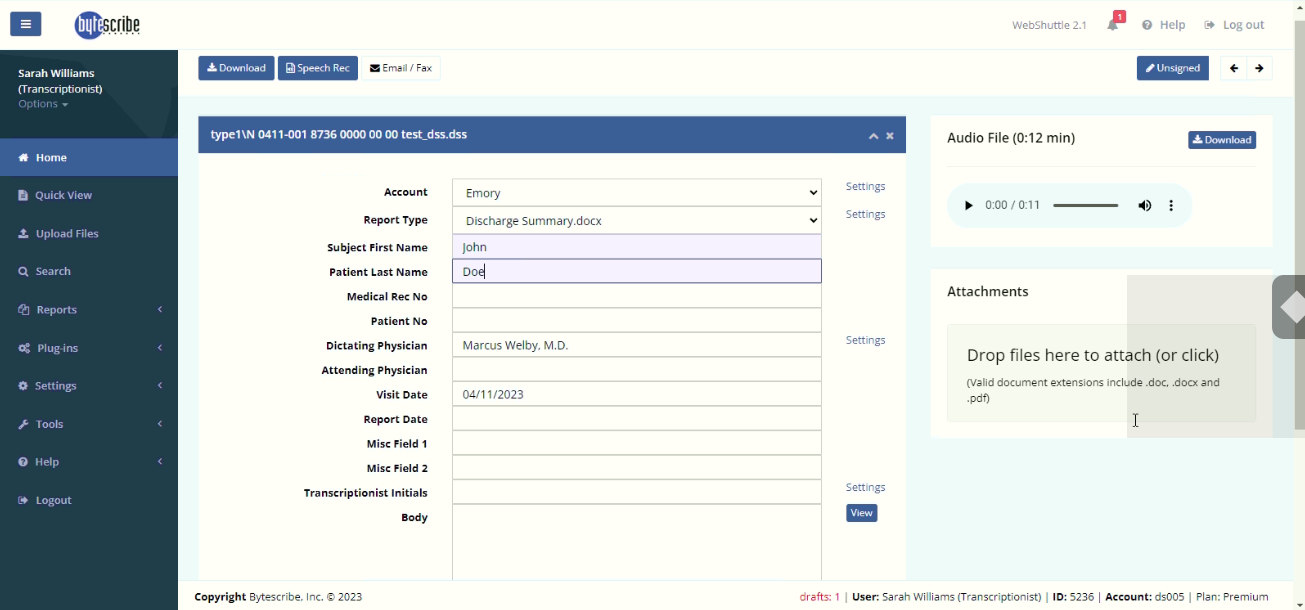The height and width of the screenshot is (610, 1305).
Task: Collapse the document panel with chevron
Action: (x=873, y=135)
